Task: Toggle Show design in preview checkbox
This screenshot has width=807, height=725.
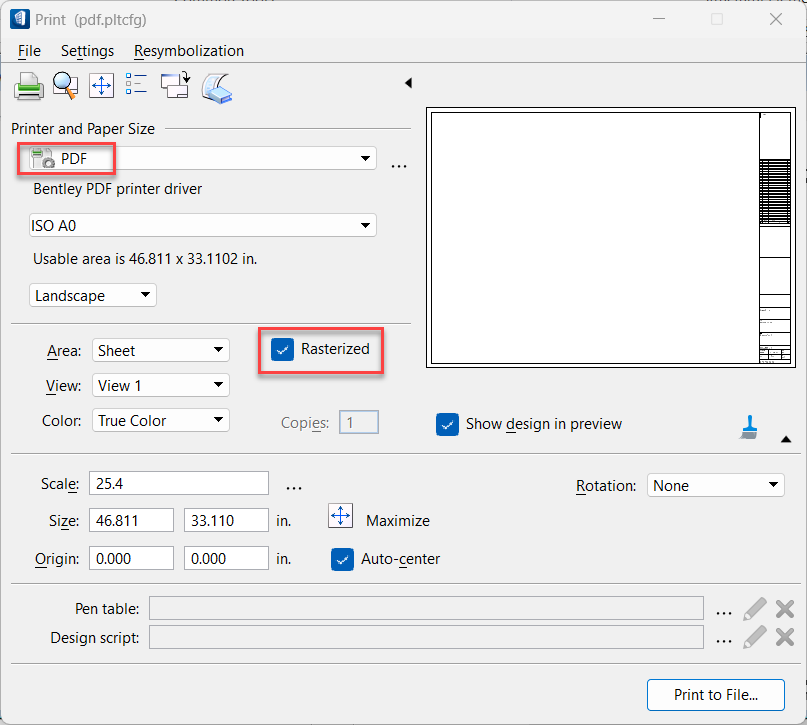Action: point(447,424)
